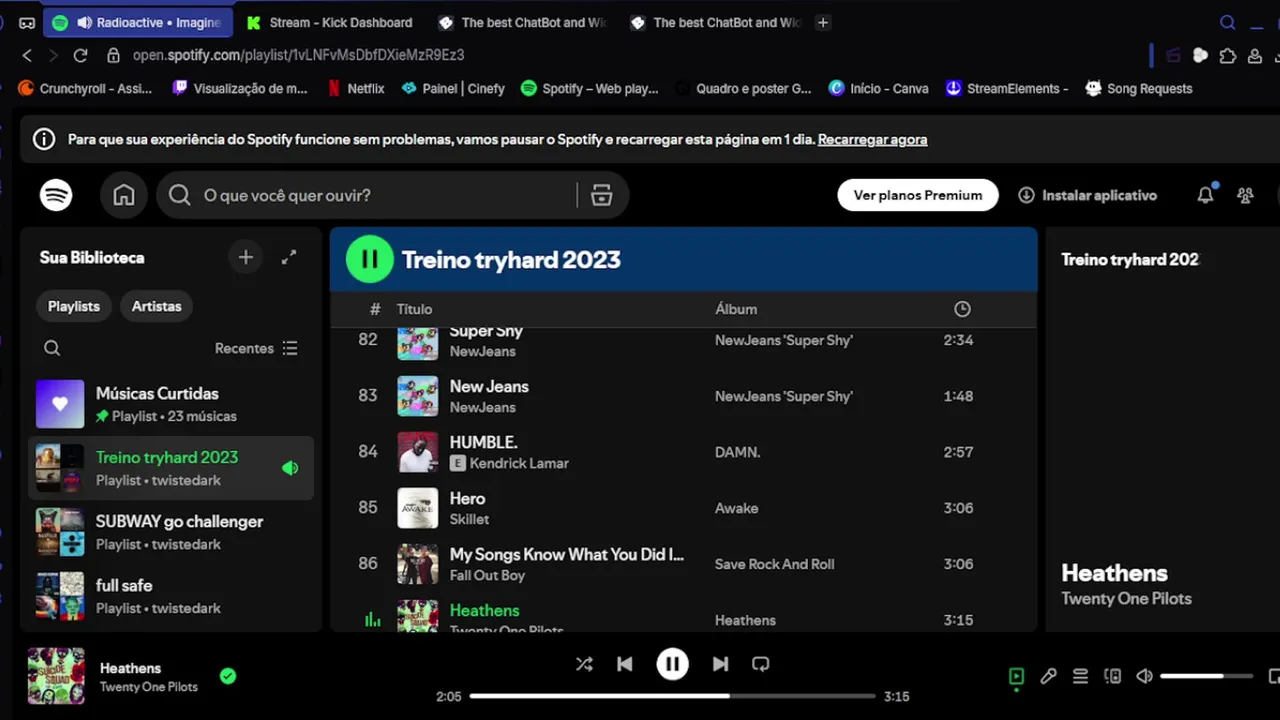Search inside Sua Biblioteca

(x=52, y=348)
